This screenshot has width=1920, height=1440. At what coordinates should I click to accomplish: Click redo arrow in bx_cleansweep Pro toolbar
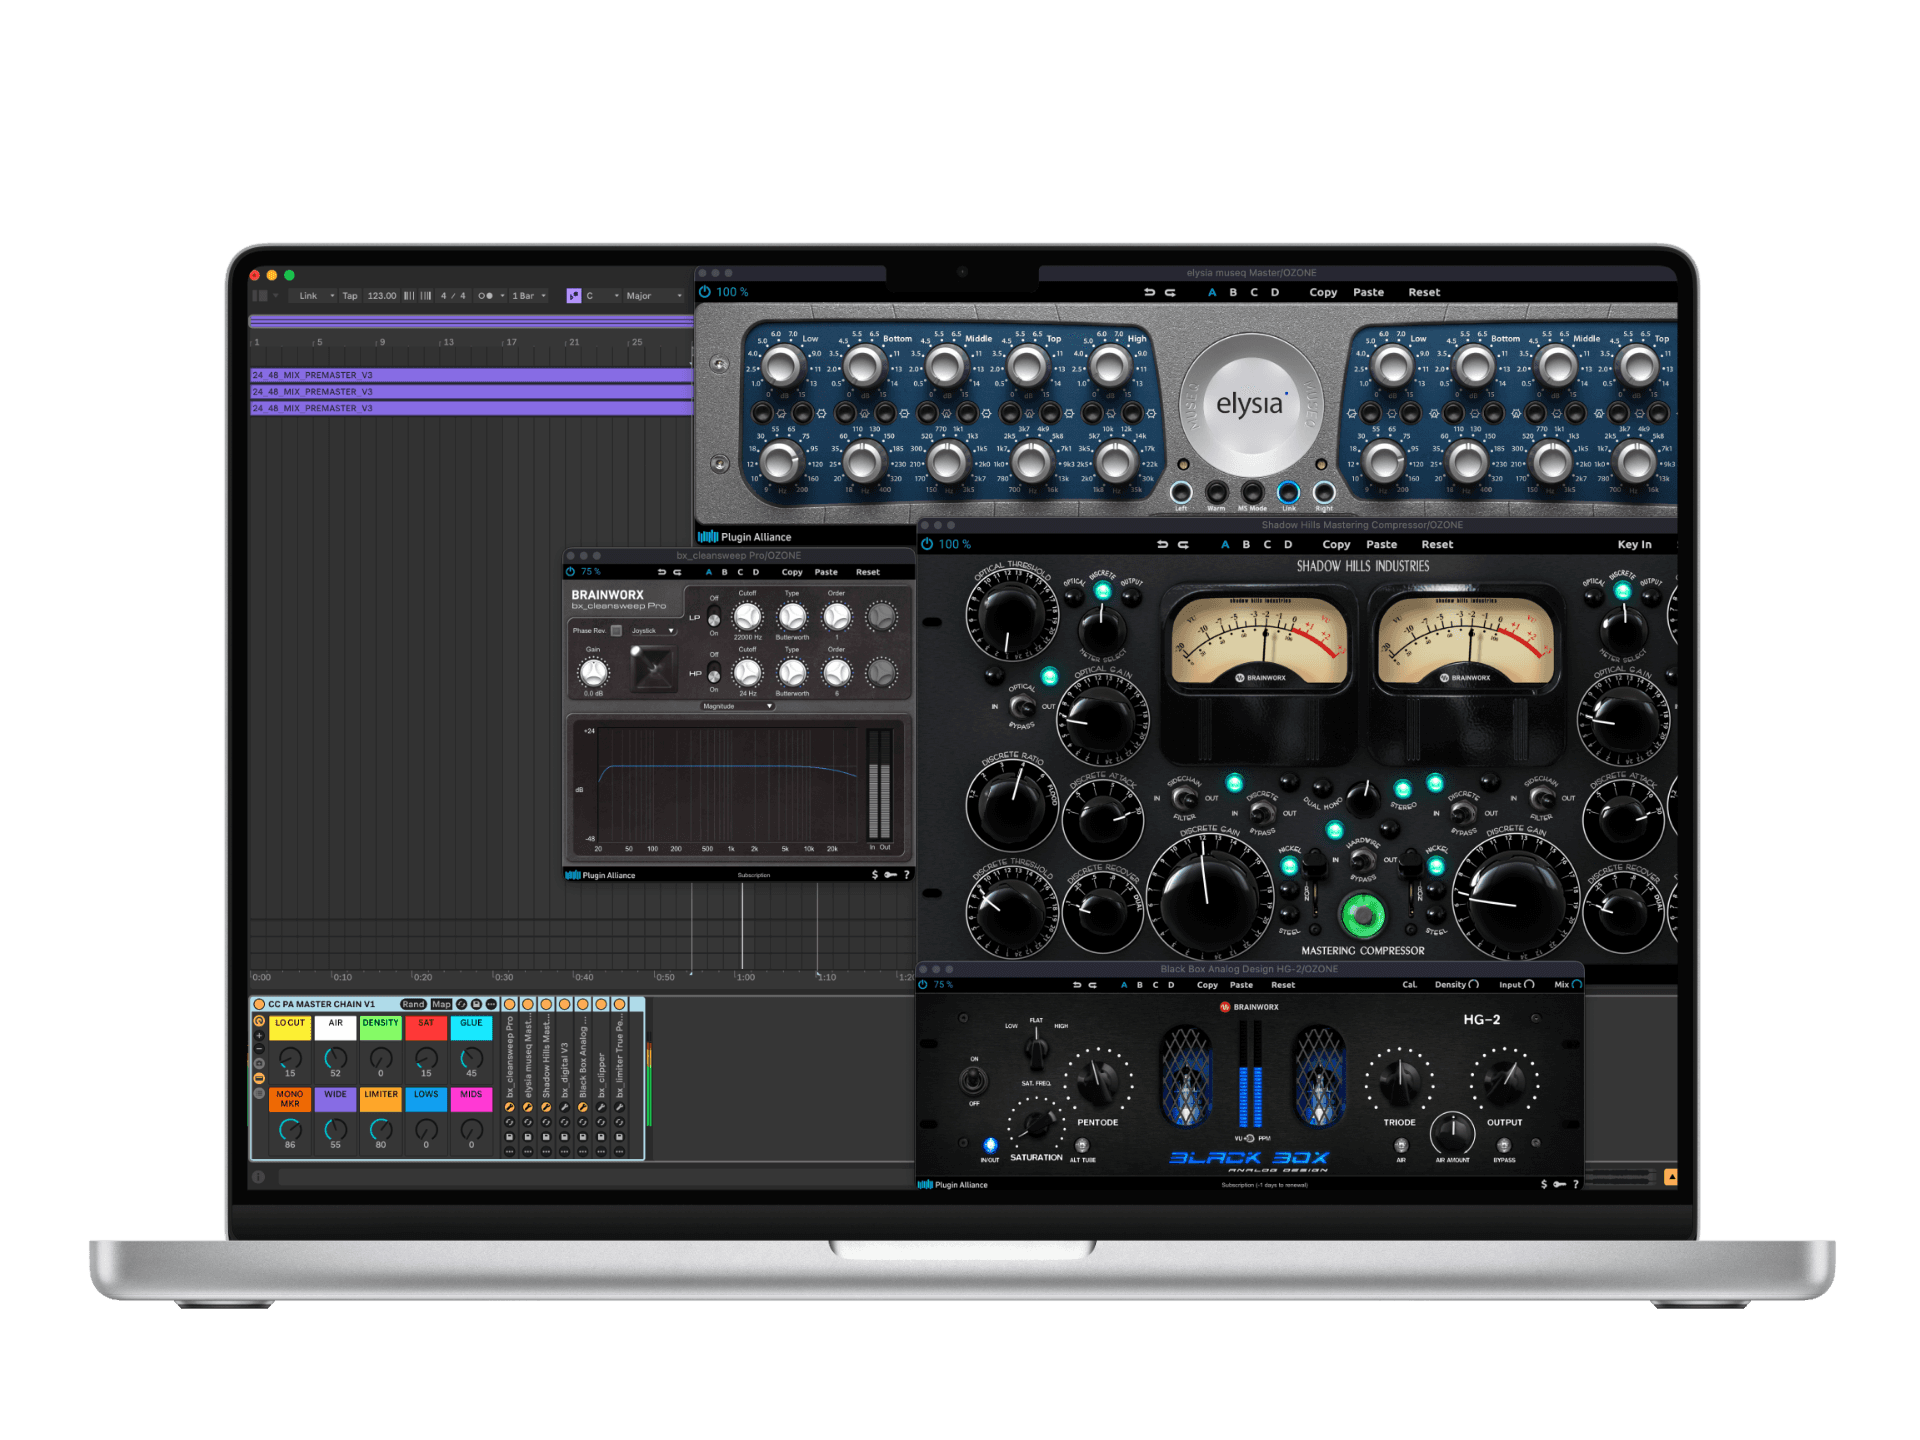tap(677, 572)
